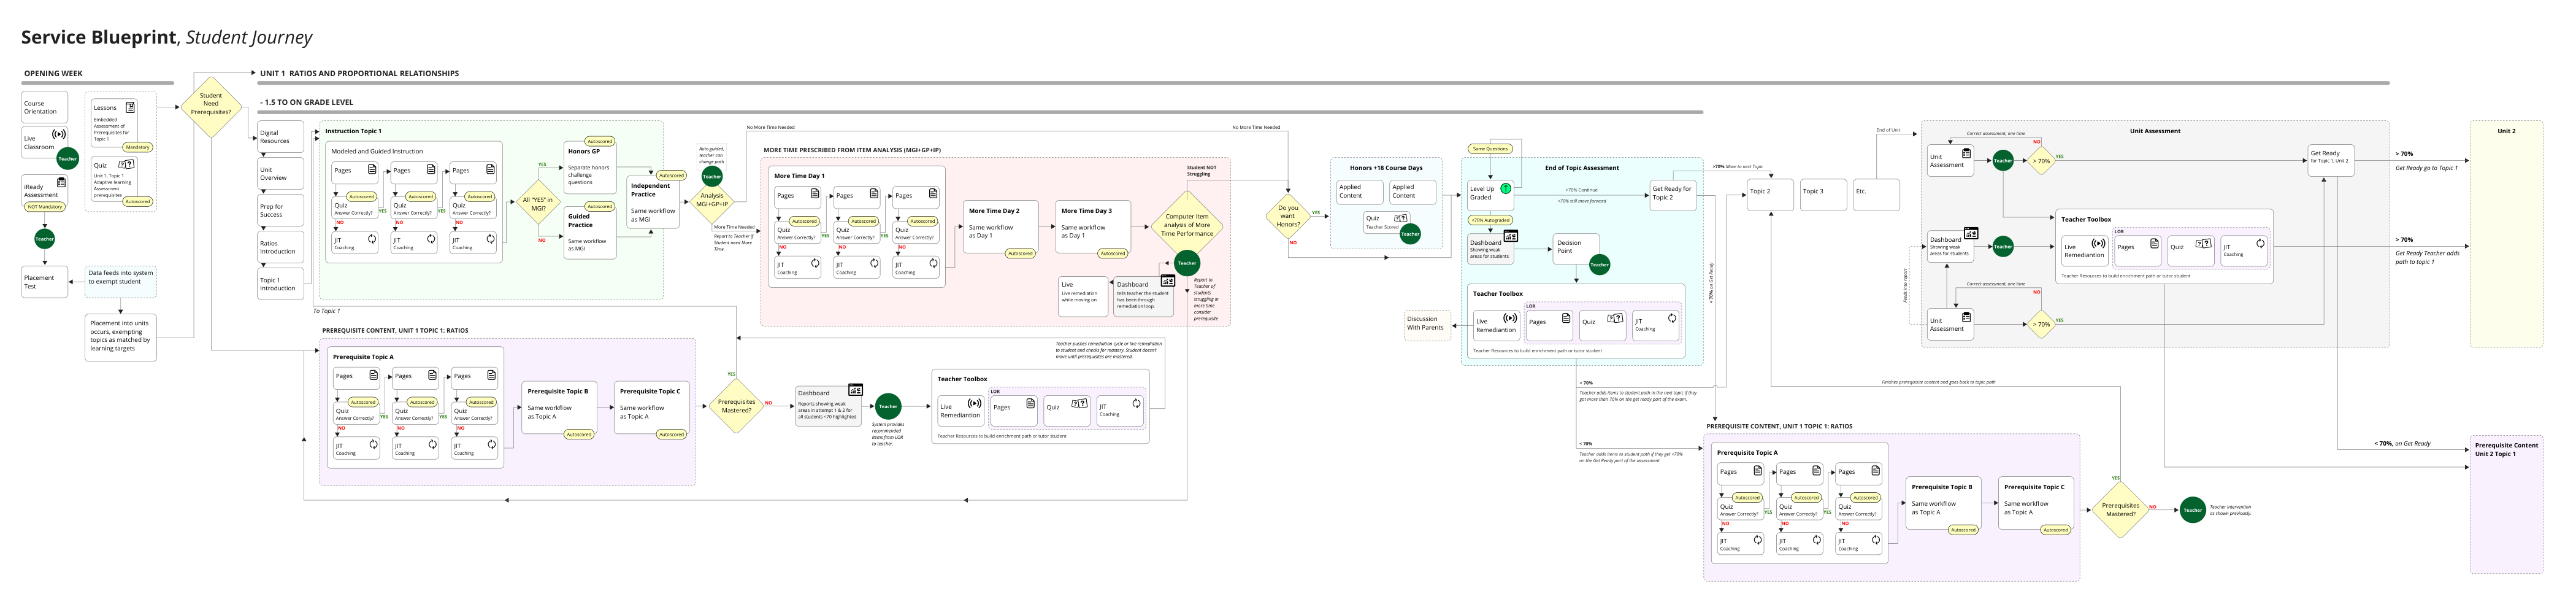Select the Etc. box
The height and width of the screenshot is (607, 2576).
1876,194
